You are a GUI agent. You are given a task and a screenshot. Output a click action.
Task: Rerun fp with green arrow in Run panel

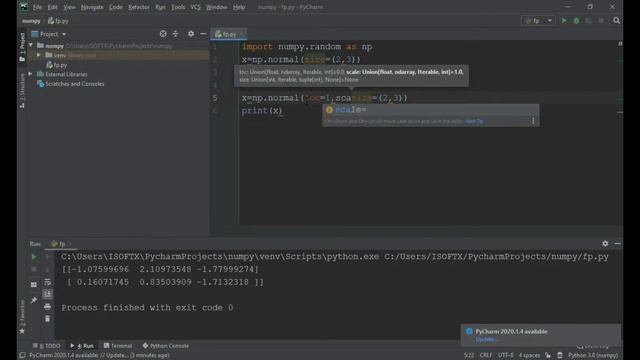tap(34, 257)
